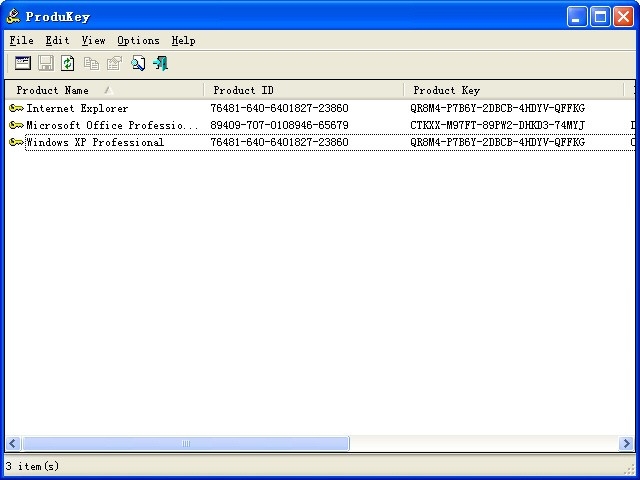Click the horizontal scrollbar thumb
This screenshot has height=480, width=640.
(x=186, y=443)
